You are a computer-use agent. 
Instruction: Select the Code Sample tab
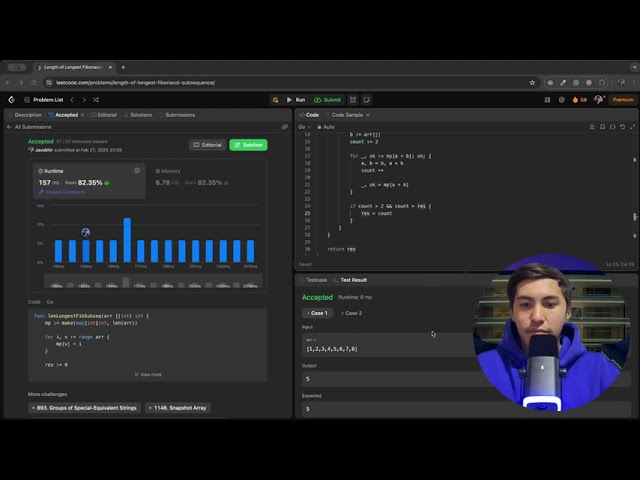point(344,115)
